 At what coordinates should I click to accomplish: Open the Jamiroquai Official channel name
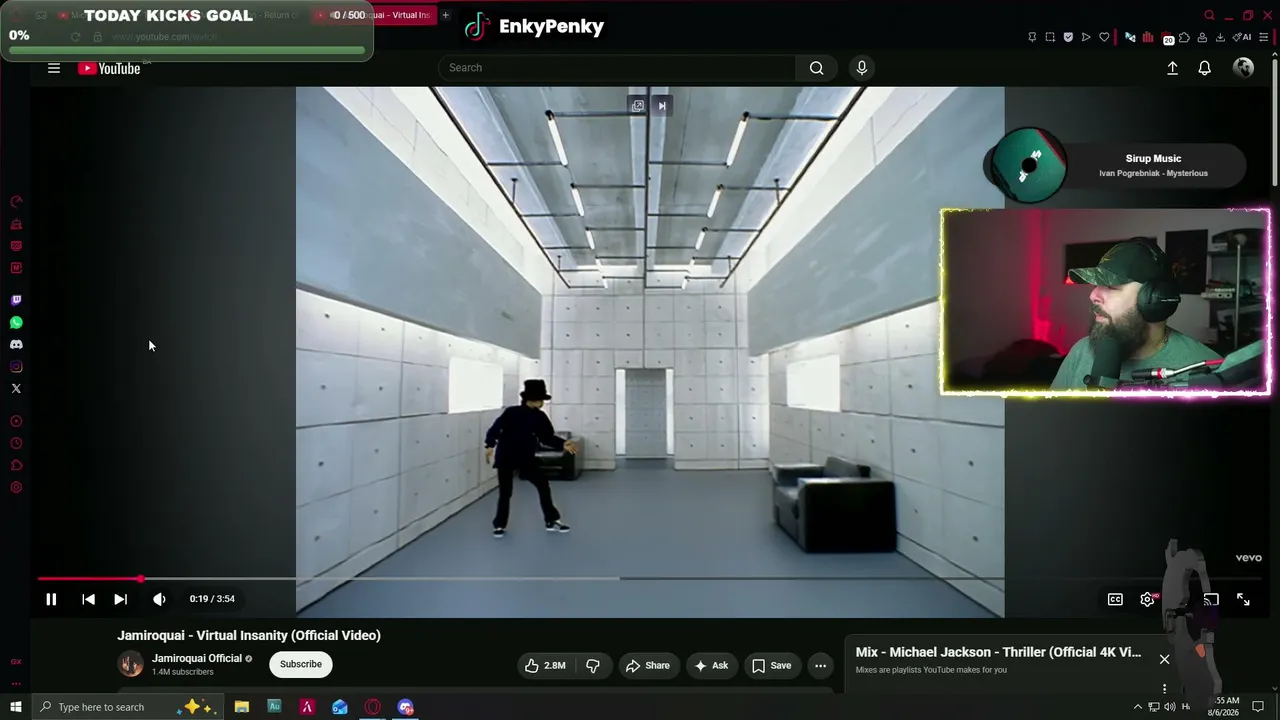click(x=197, y=658)
